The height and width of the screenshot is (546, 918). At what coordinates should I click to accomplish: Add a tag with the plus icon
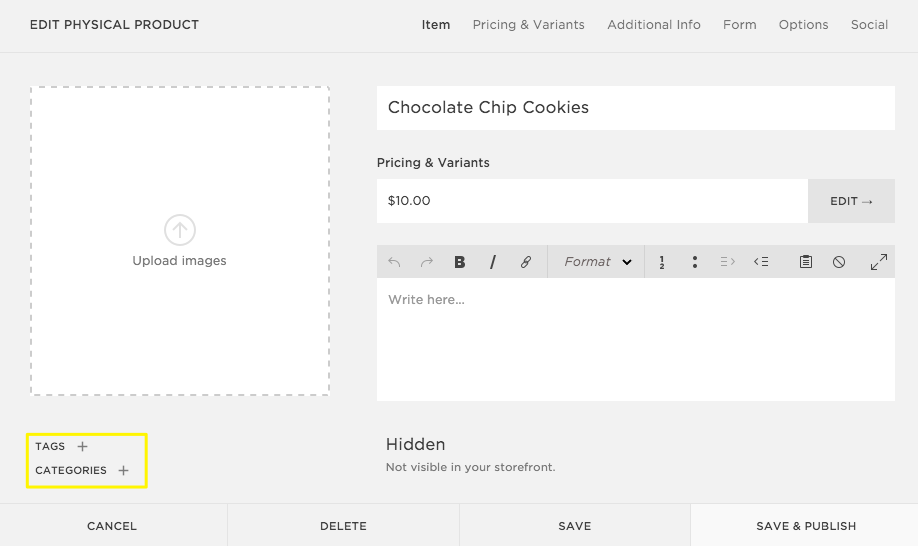83,447
